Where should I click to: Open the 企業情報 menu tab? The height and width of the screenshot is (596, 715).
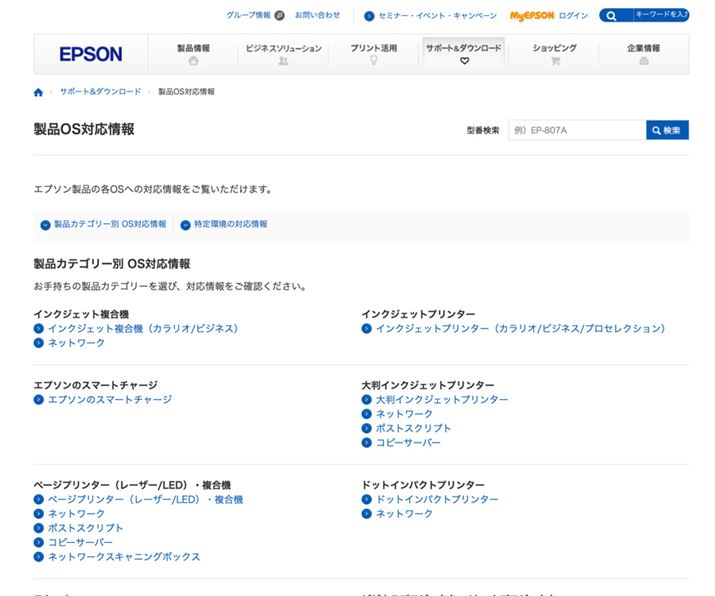tap(643, 53)
